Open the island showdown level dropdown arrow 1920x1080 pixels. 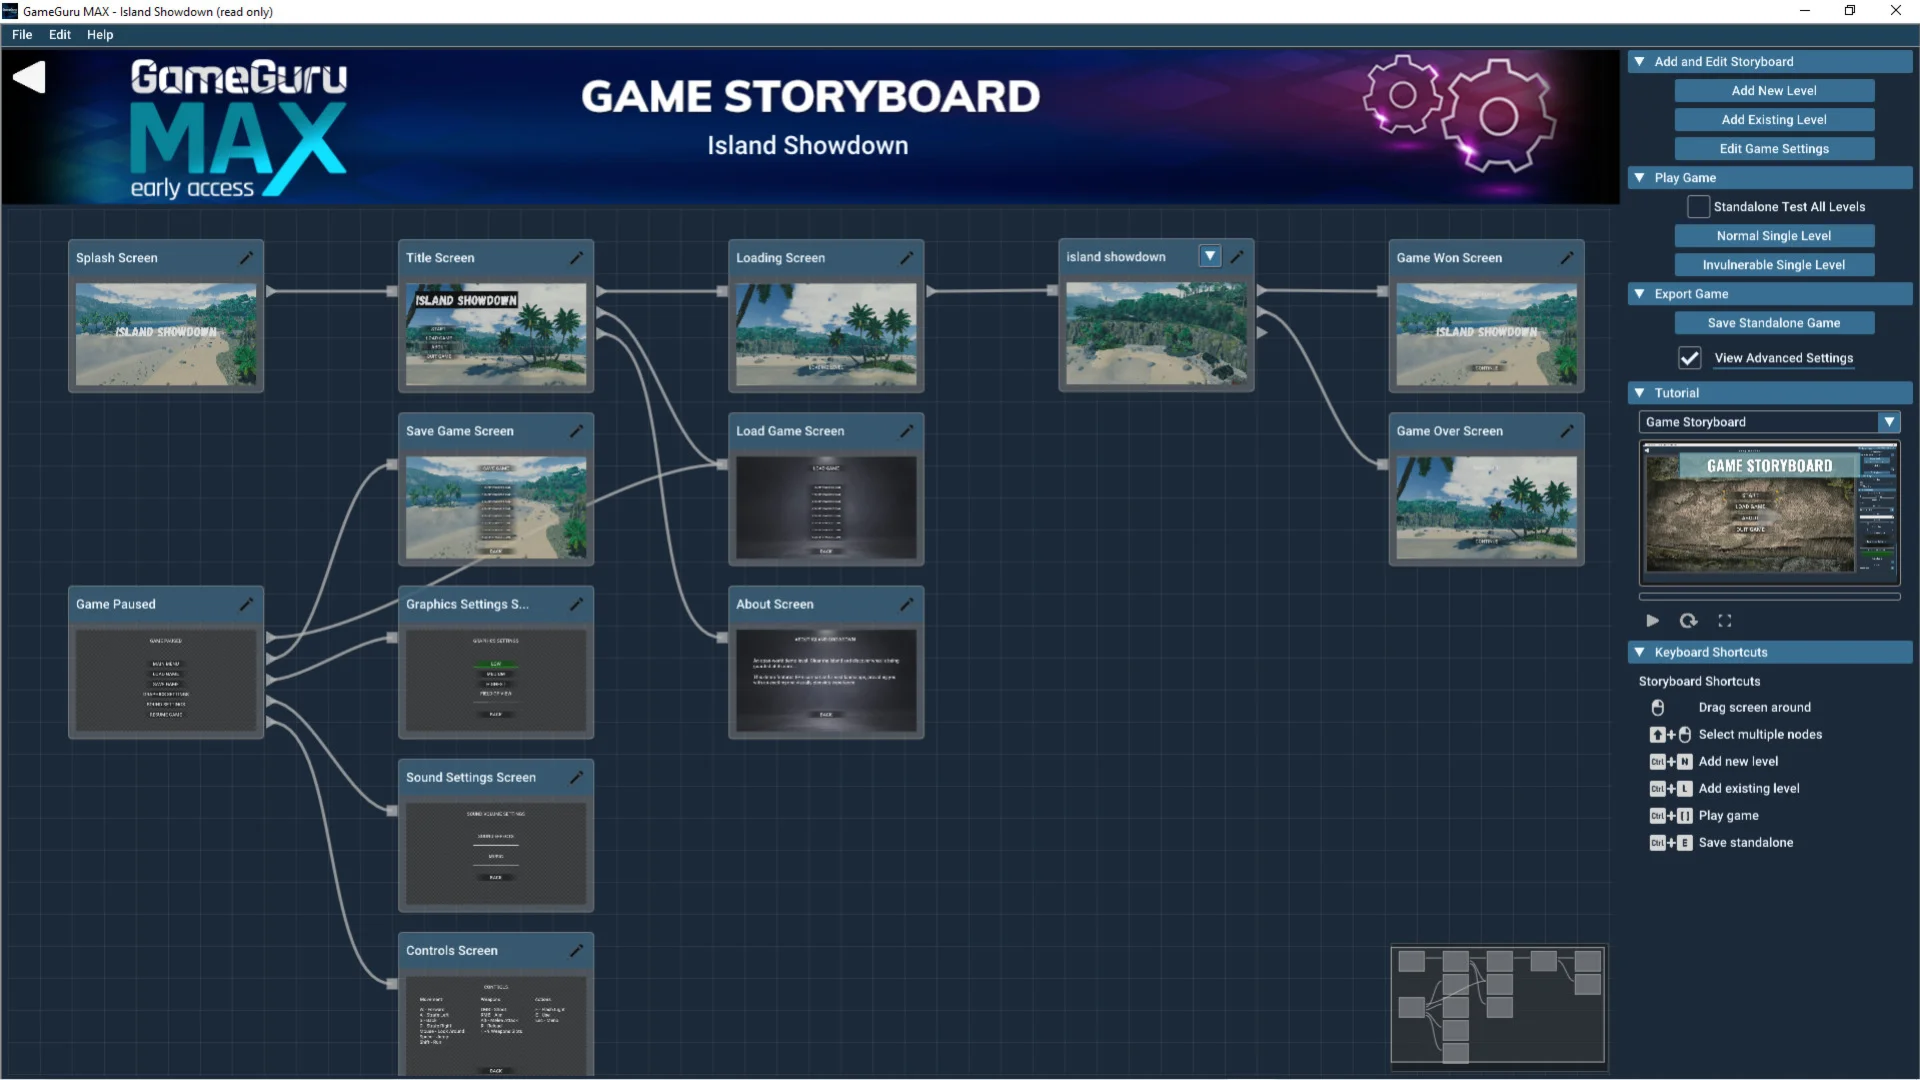(1210, 256)
